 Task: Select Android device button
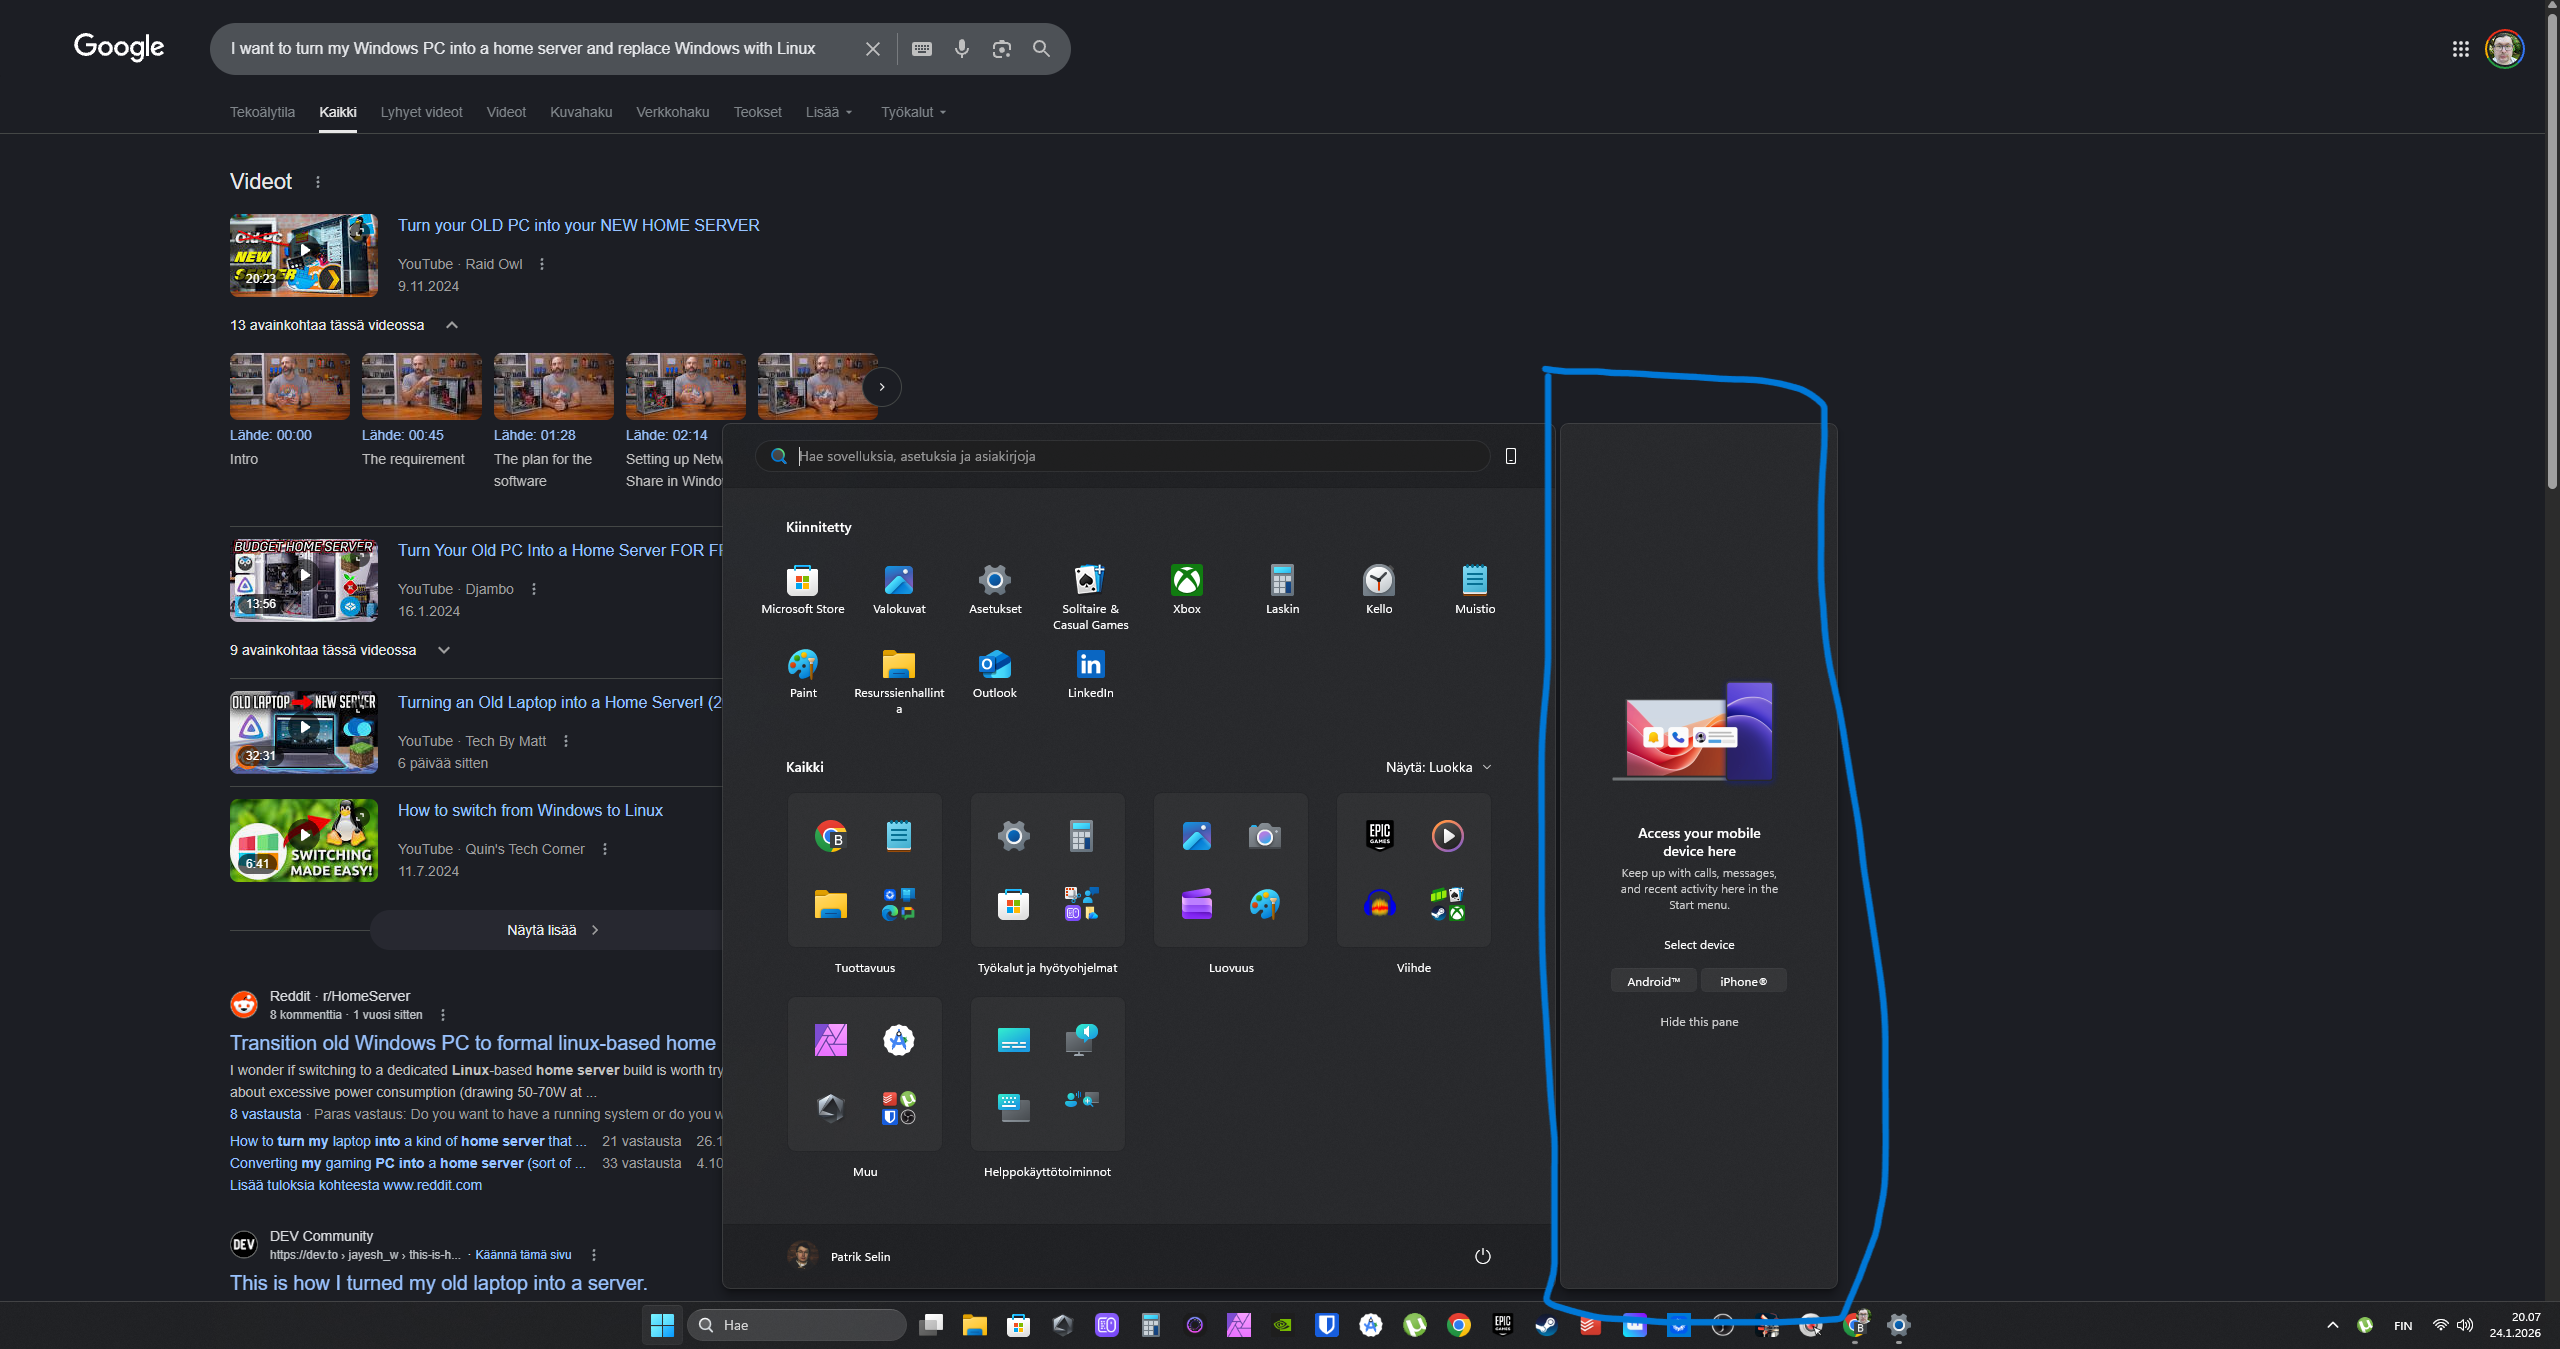[x=1653, y=981]
